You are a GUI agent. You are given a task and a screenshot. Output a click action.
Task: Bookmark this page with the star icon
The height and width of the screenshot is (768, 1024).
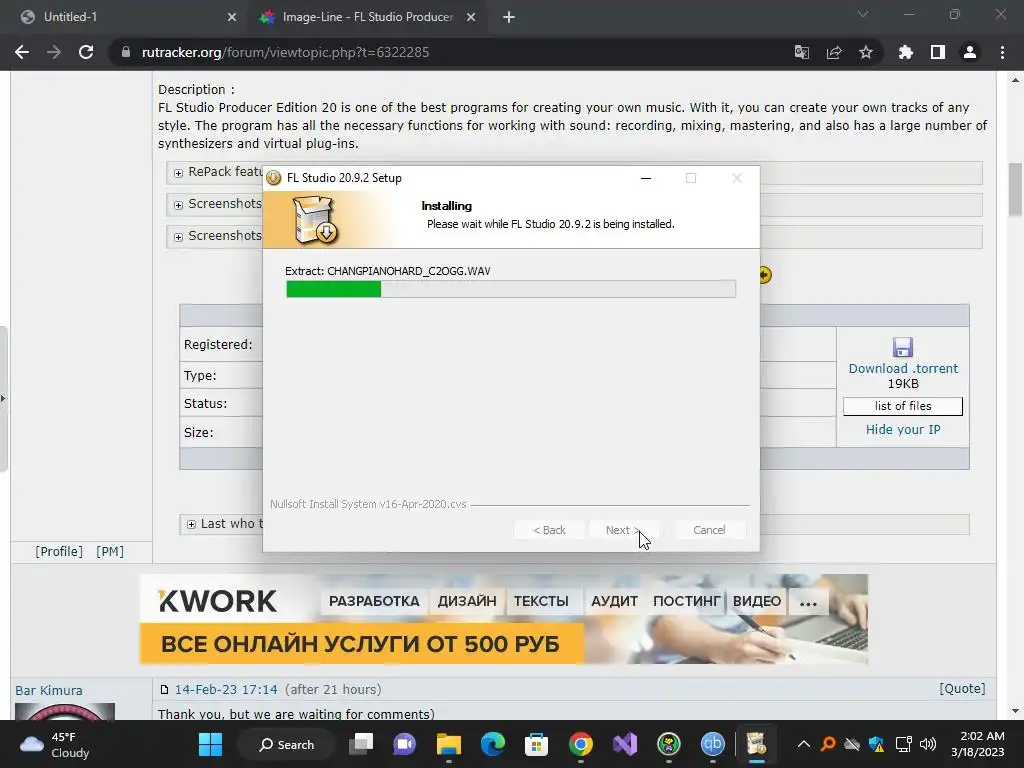(866, 52)
